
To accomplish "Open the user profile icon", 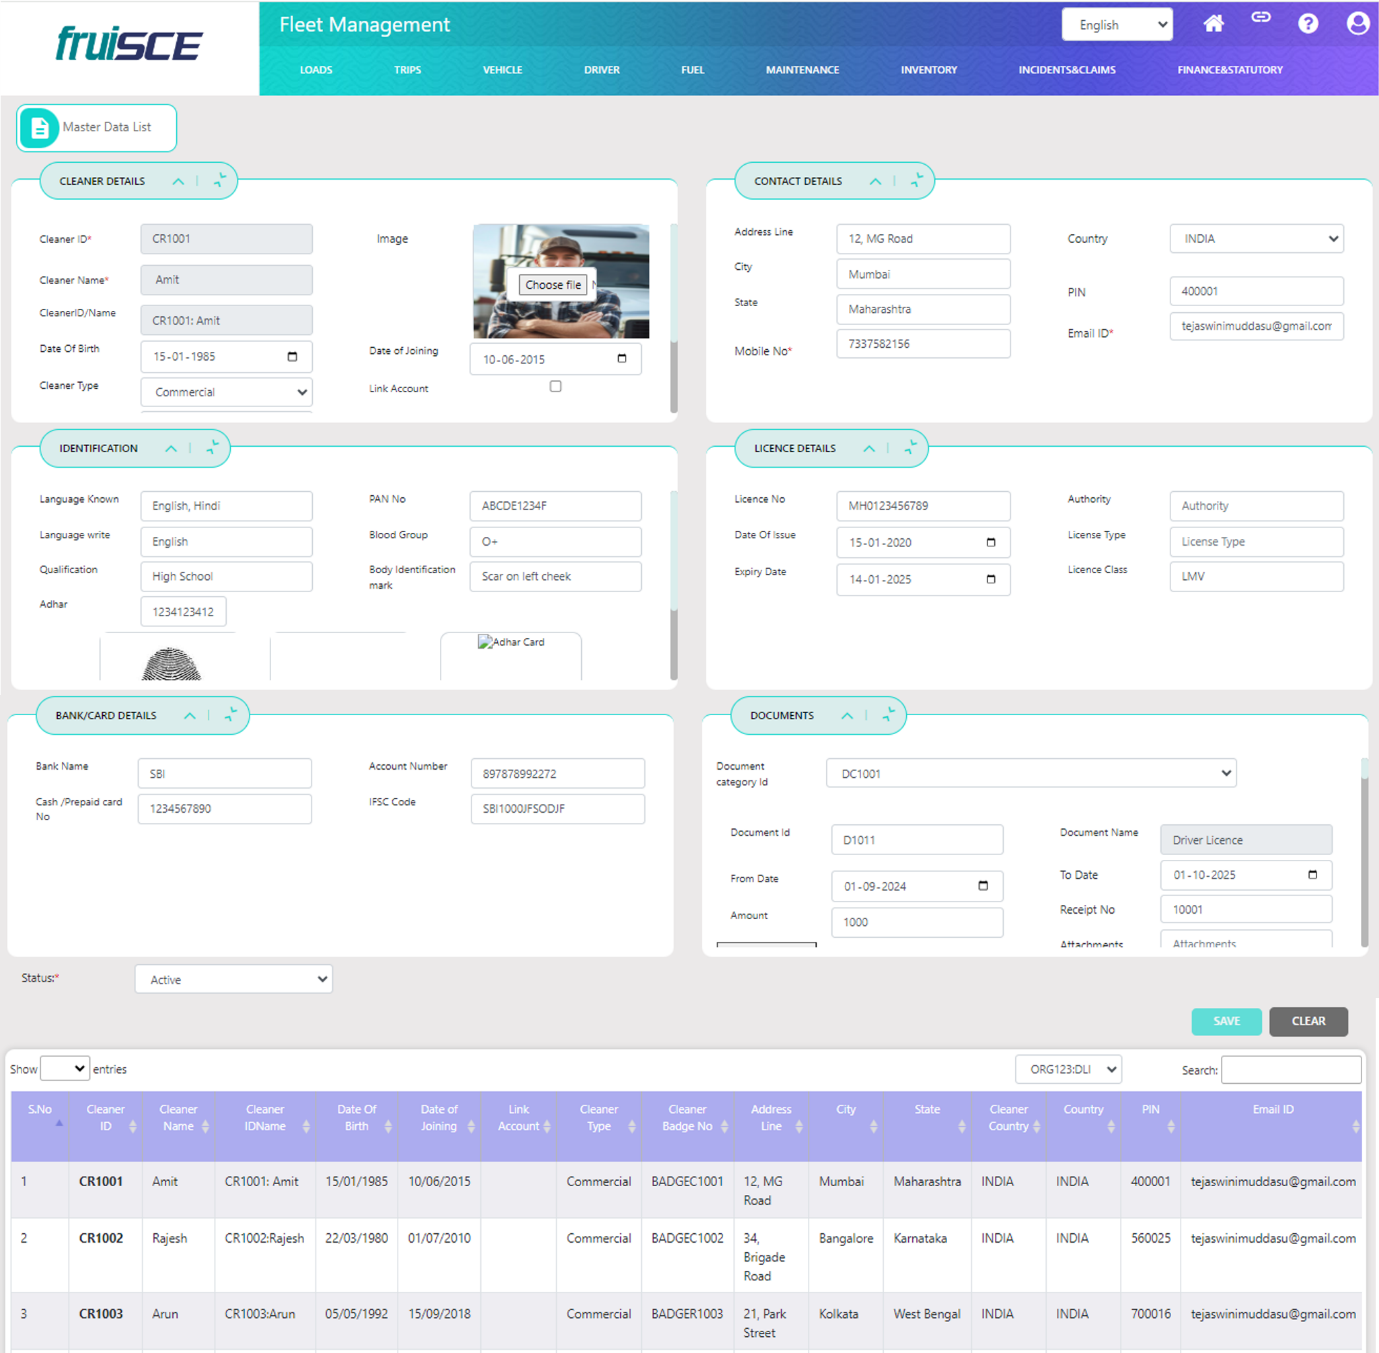I will click(1357, 24).
